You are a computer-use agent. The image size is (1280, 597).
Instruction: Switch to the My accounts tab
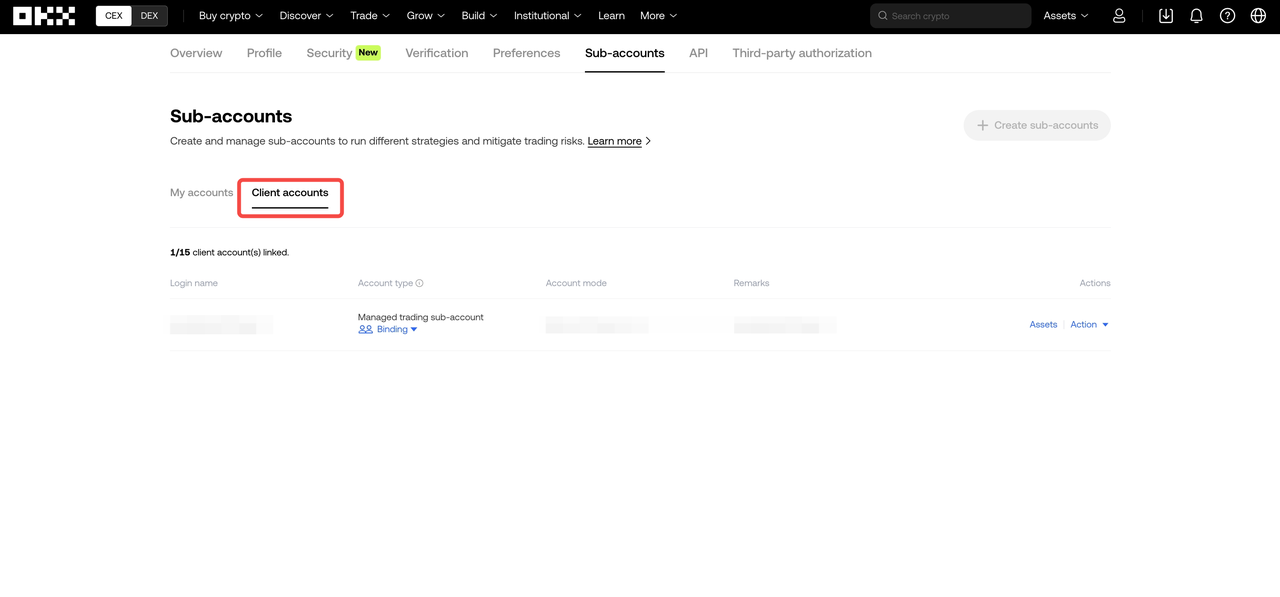tap(201, 192)
